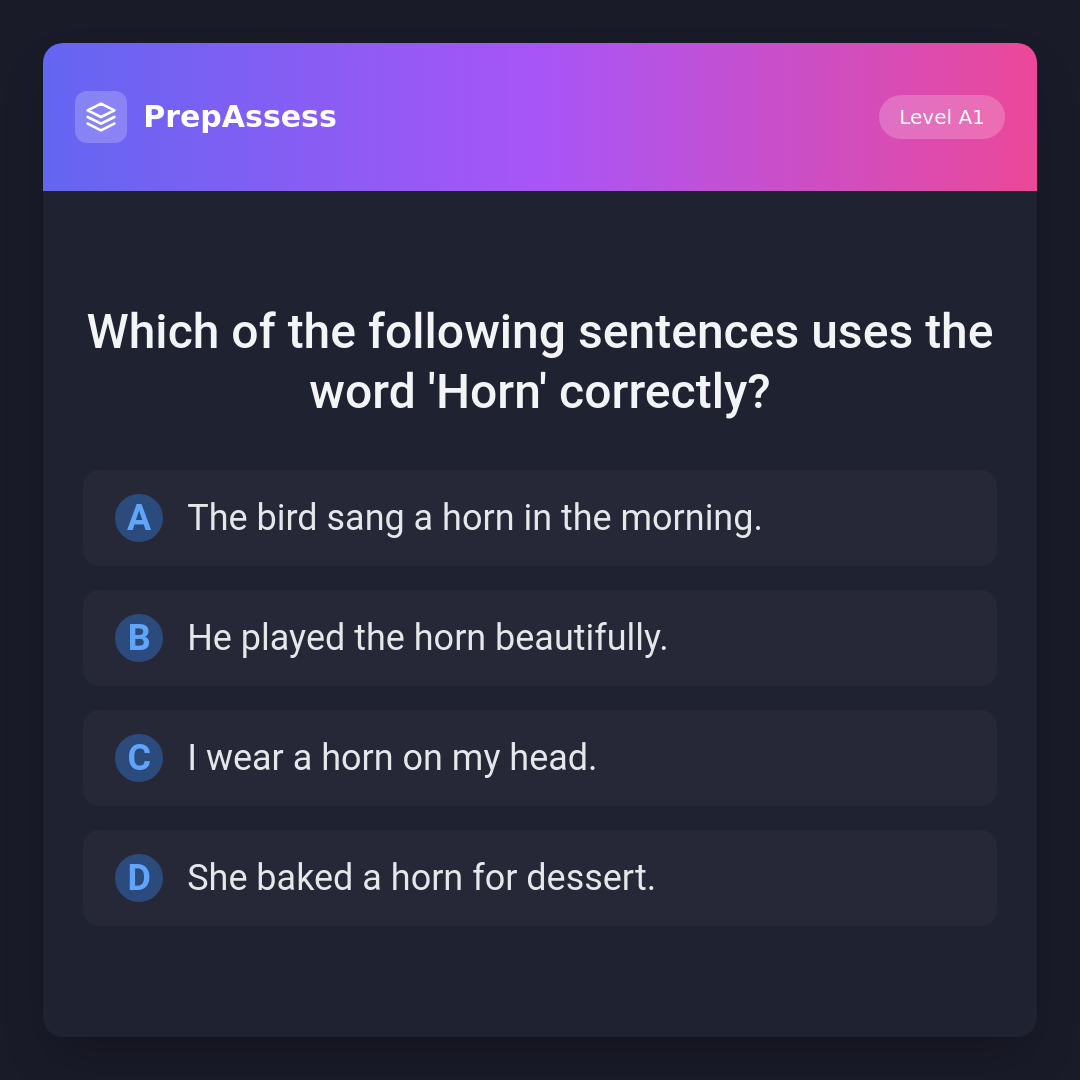This screenshot has height=1080, width=1080.
Task: Click the circular letter C badge
Action: [139, 758]
